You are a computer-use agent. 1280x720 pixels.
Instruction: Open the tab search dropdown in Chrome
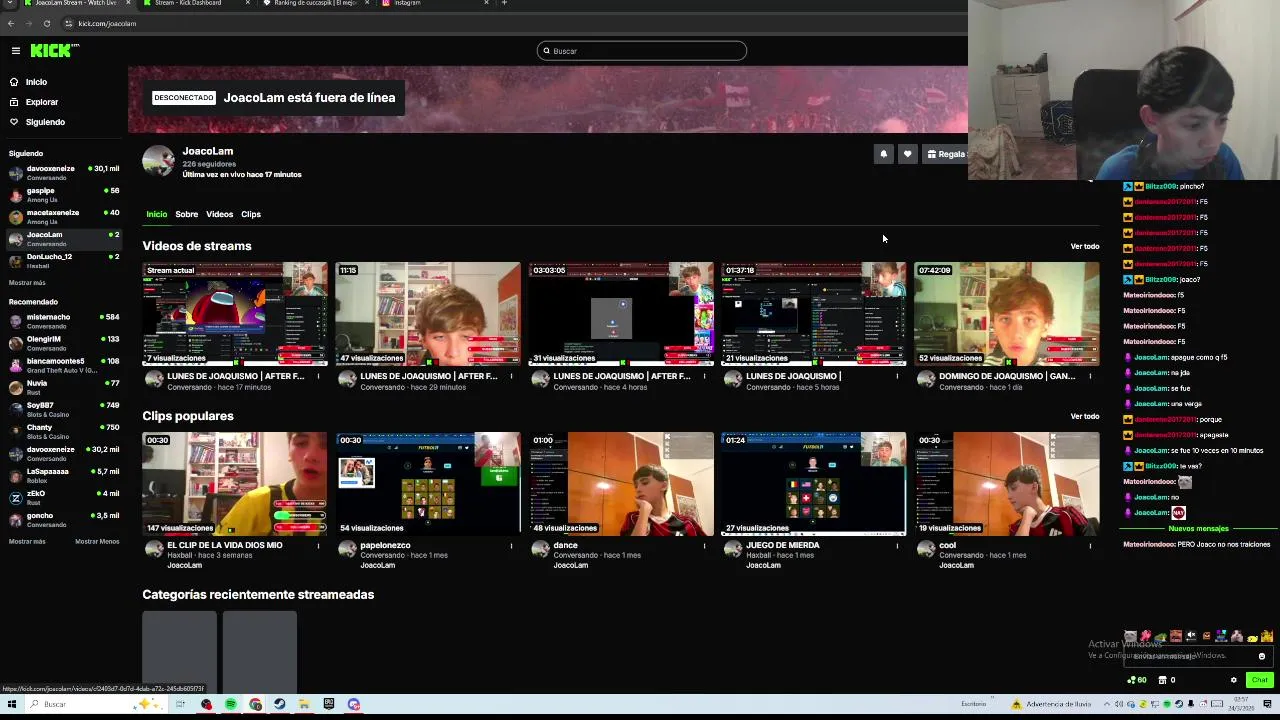[x=8, y=3]
